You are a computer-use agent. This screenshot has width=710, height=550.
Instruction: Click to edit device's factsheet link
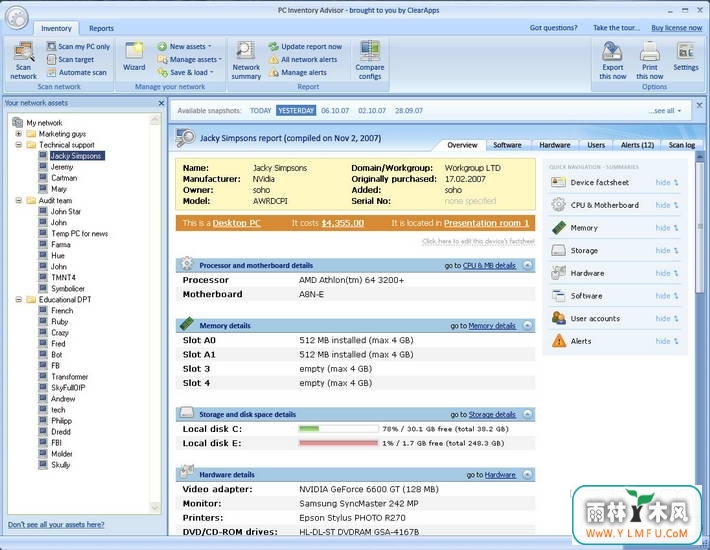(x=478, y=241)
